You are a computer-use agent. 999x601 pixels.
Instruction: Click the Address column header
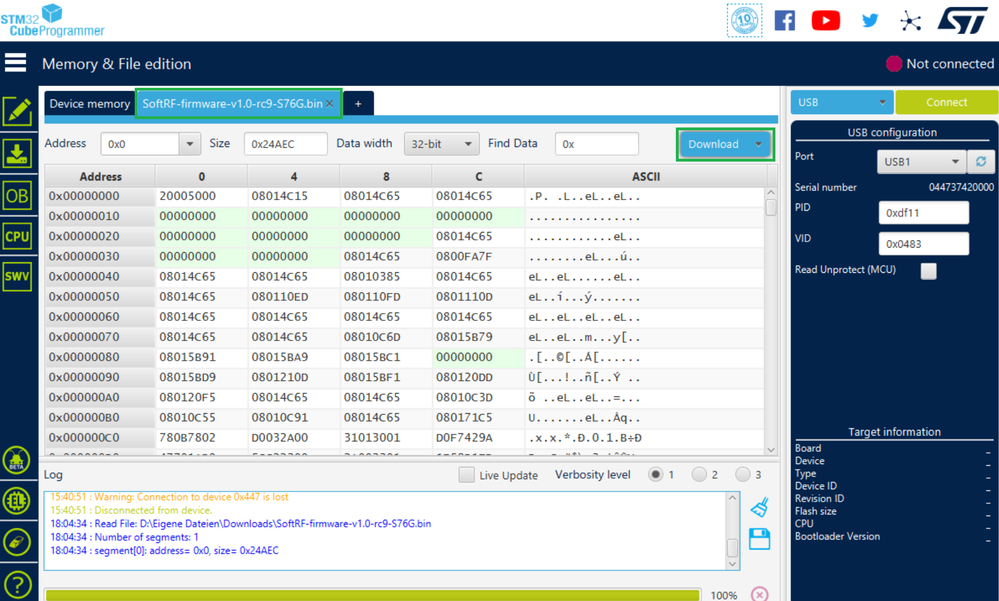pyautogui.click(x=100, y=177)
